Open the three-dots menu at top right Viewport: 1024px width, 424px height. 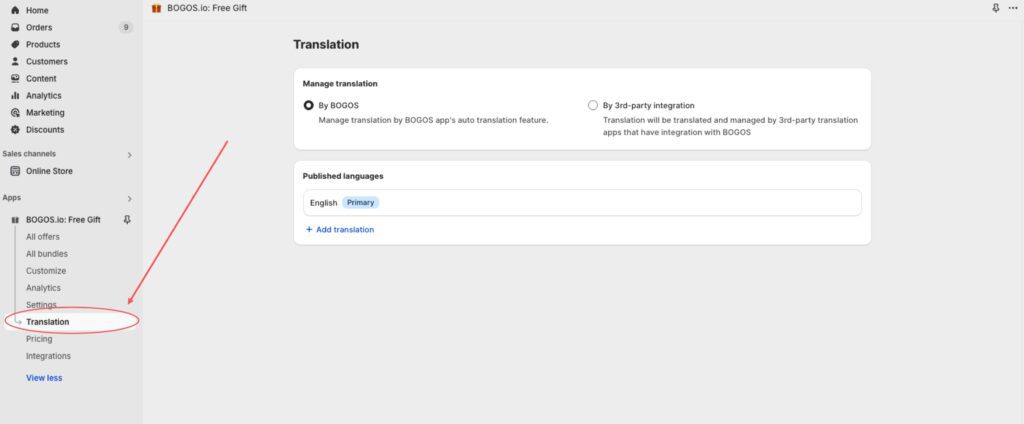1013,8
